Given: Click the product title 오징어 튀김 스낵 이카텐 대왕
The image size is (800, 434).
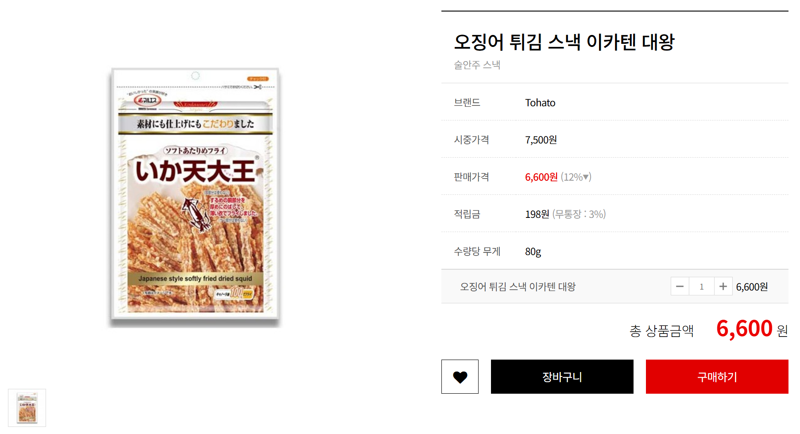Looking at the screenshot, I should click(564, 42).
